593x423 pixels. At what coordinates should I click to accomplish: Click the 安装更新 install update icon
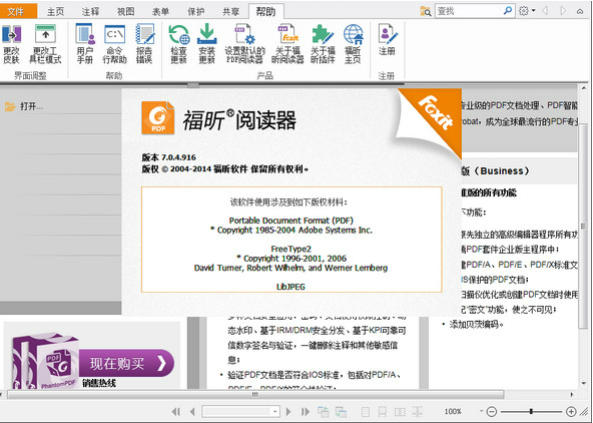pyautogui.click(x=207, y=44)
